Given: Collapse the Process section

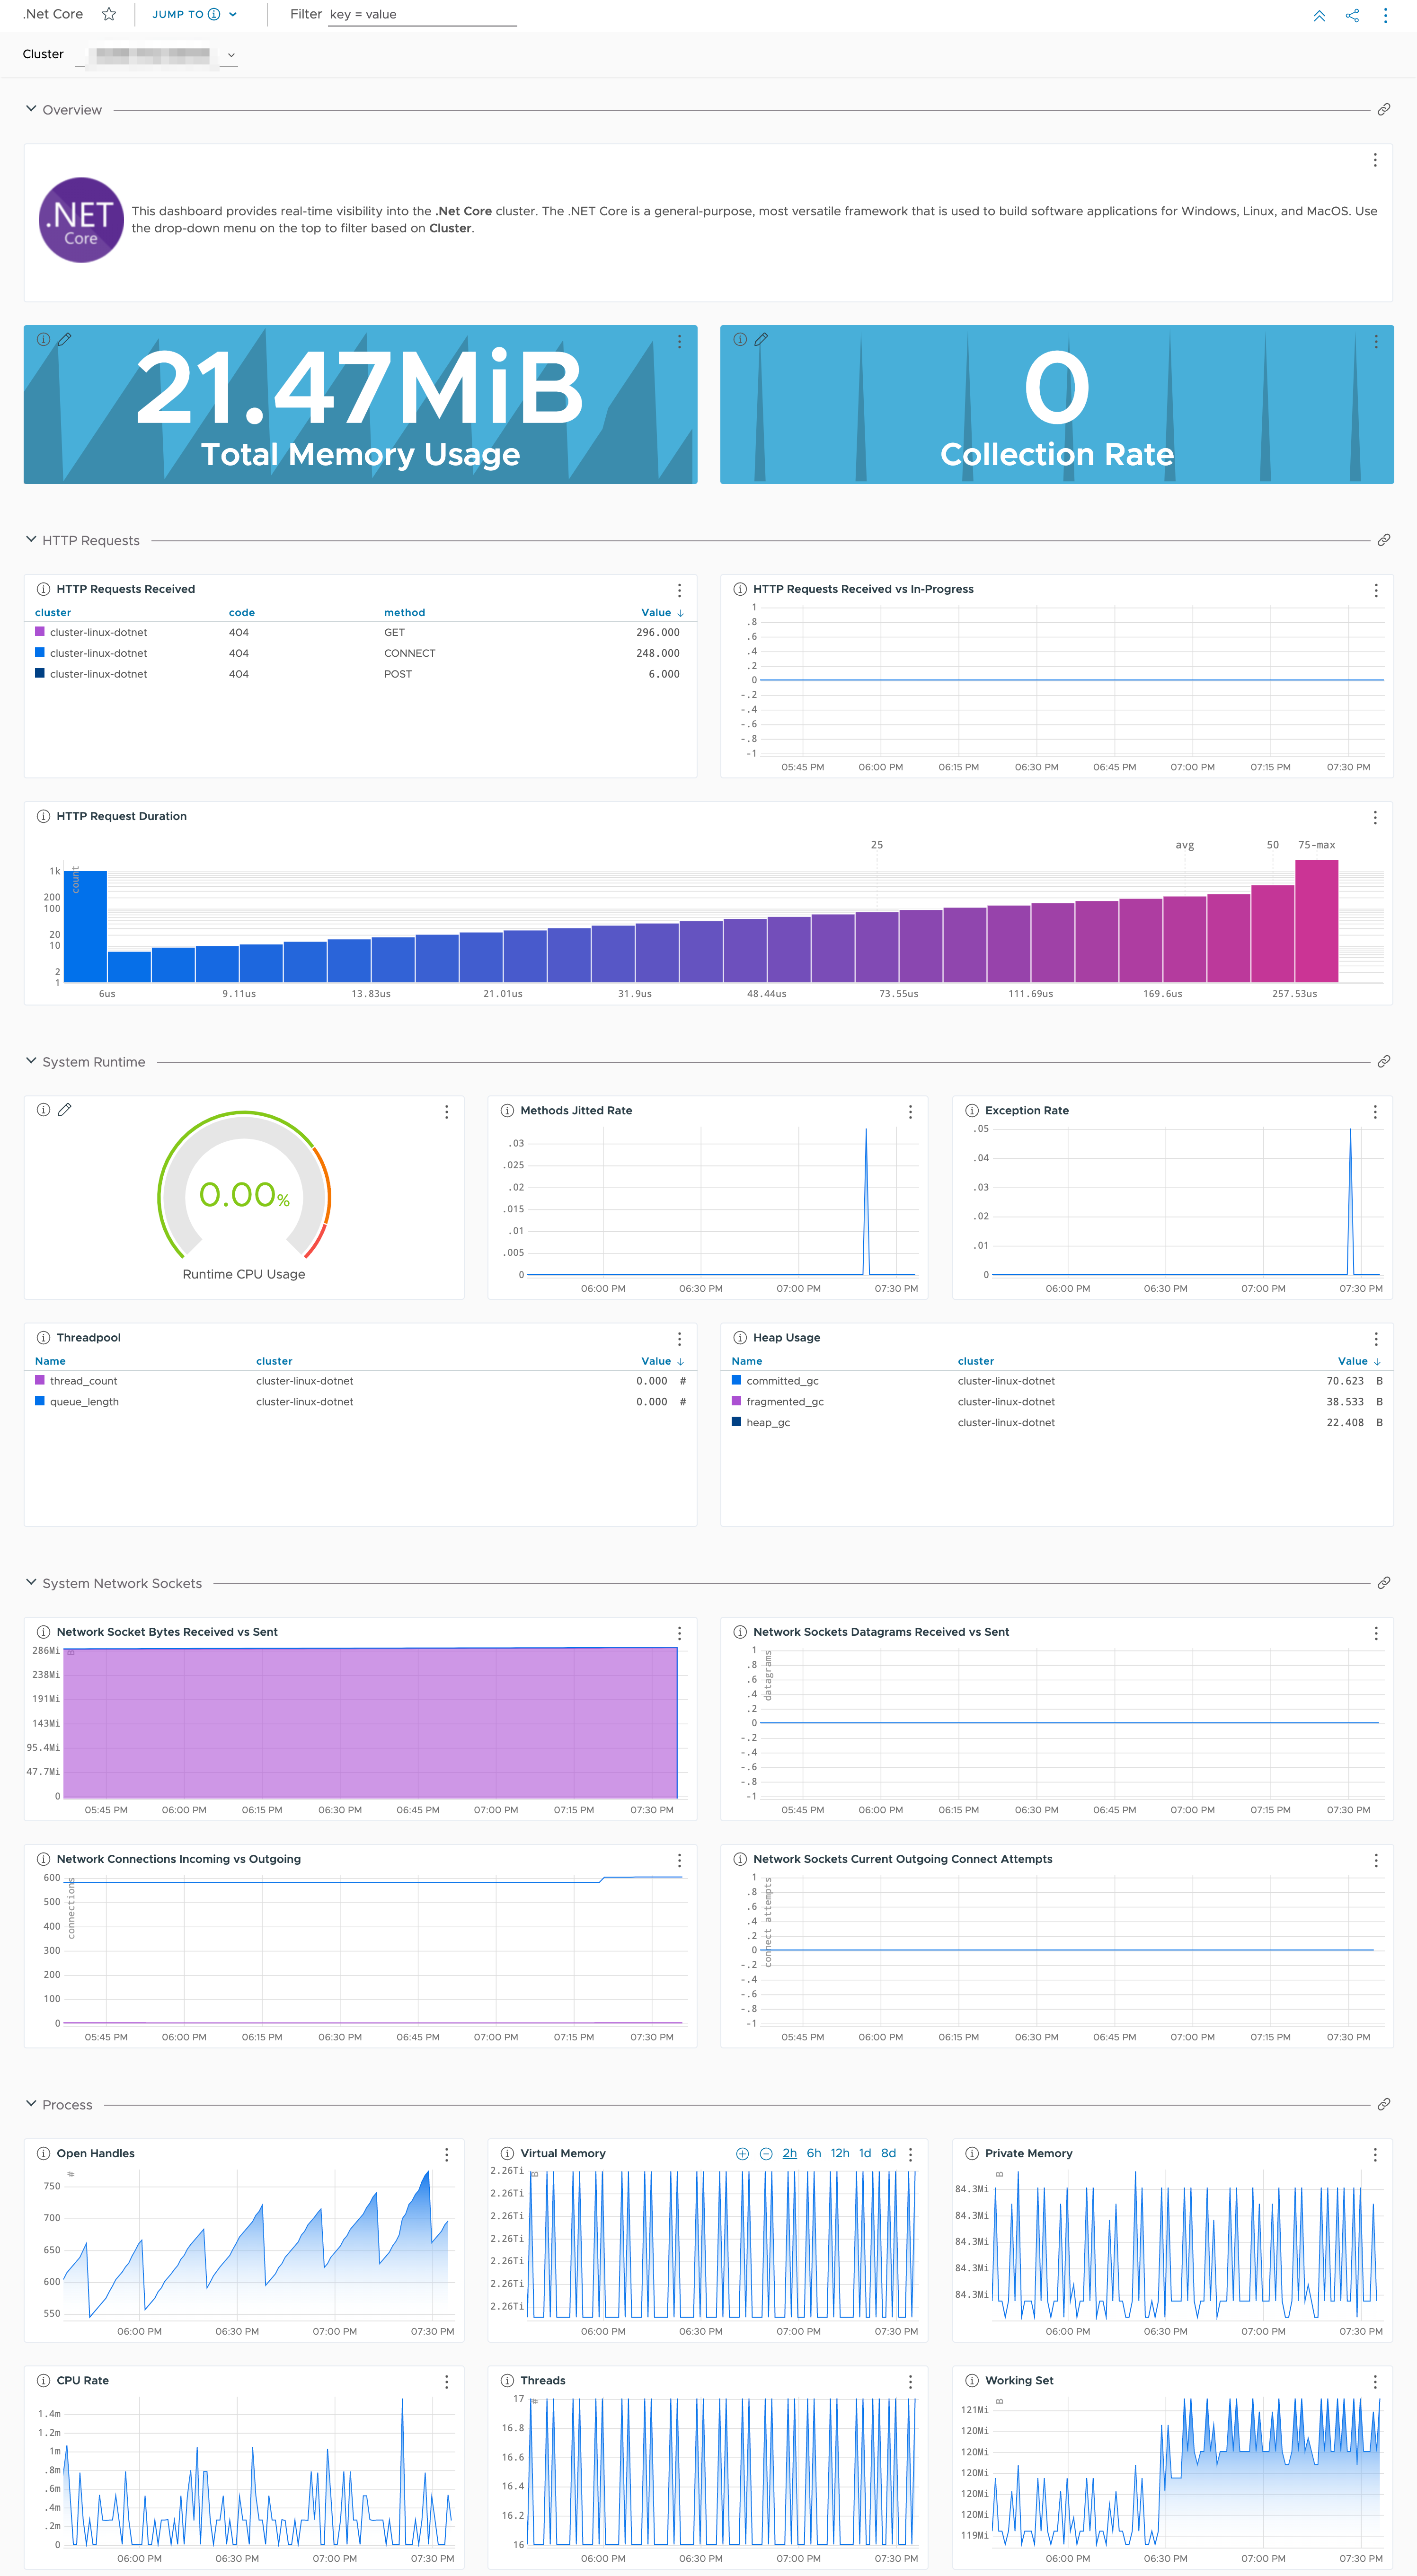Looking at the screenshot, I should [x=31, y=2104].
